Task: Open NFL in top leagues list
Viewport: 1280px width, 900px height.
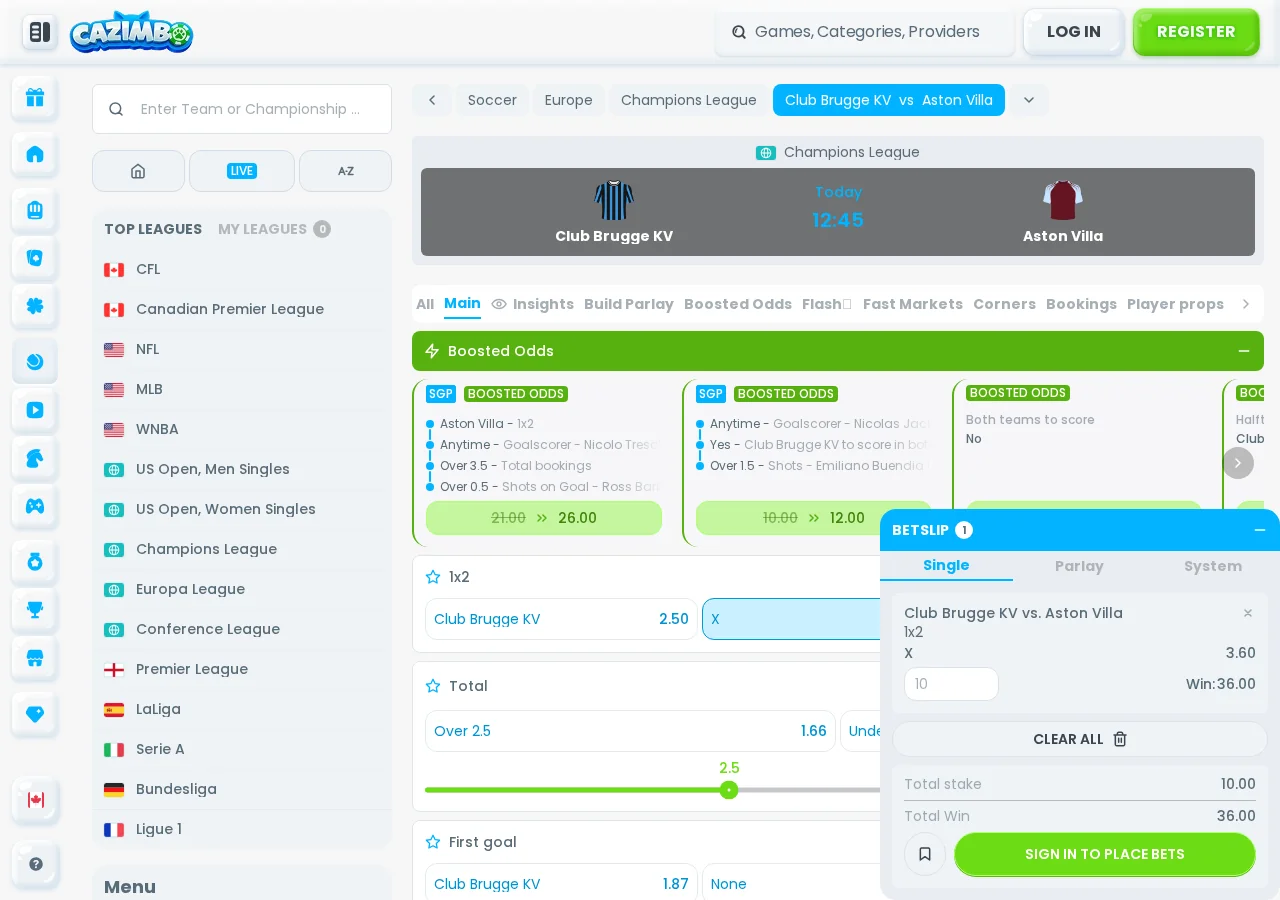Action: tap(240, 349)
